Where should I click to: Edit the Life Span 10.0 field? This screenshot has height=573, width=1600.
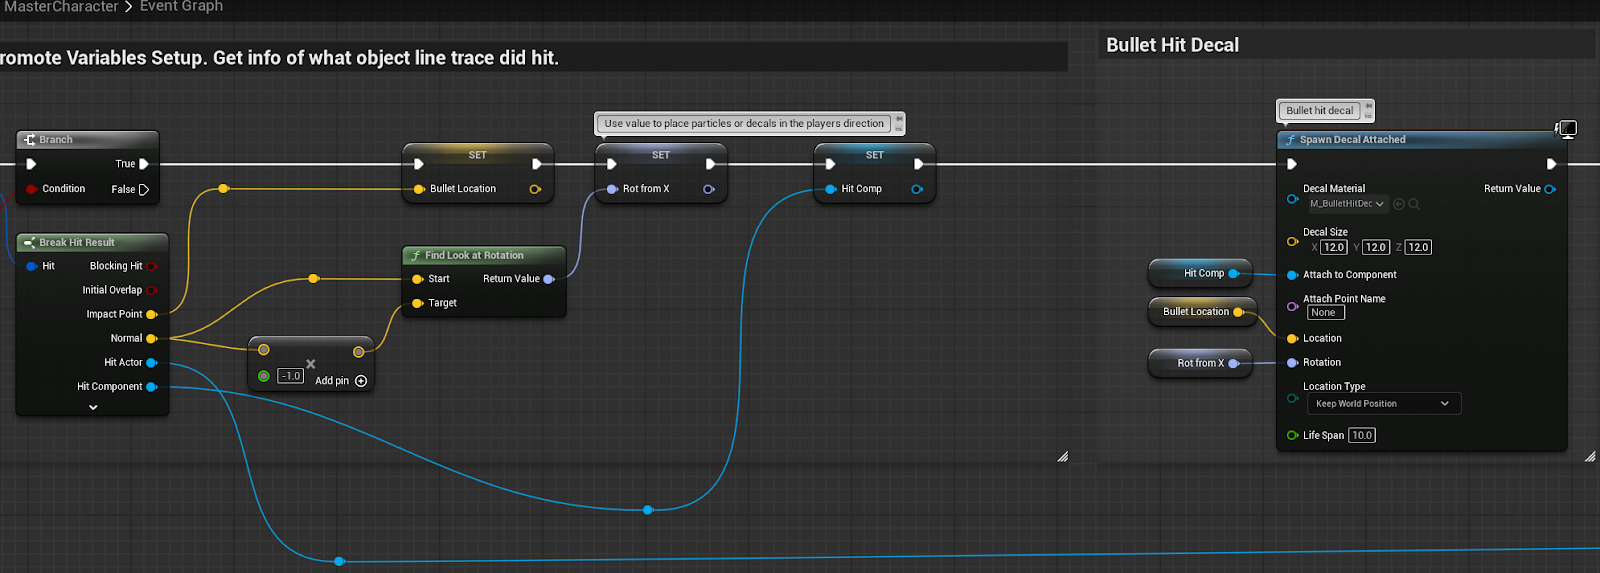click(1362, 435)
